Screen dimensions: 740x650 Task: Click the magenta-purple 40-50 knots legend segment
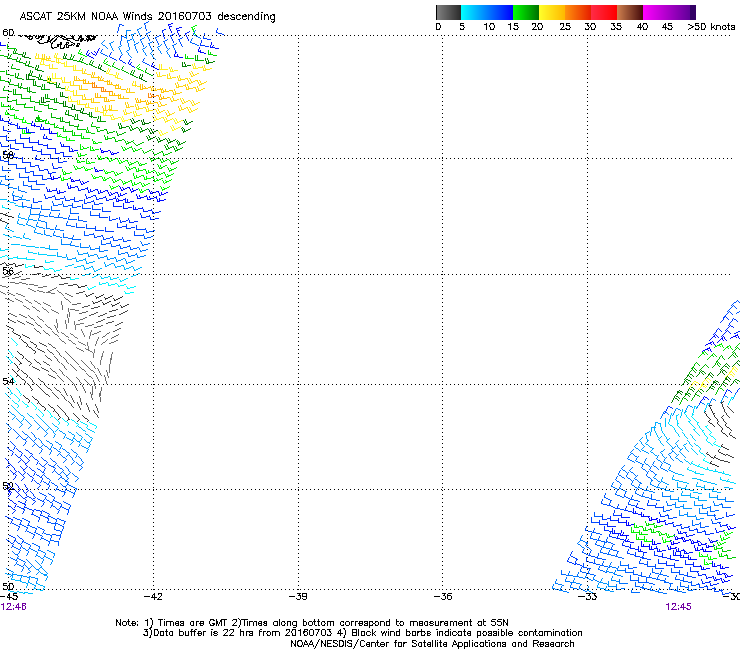[x=669, y=12]
